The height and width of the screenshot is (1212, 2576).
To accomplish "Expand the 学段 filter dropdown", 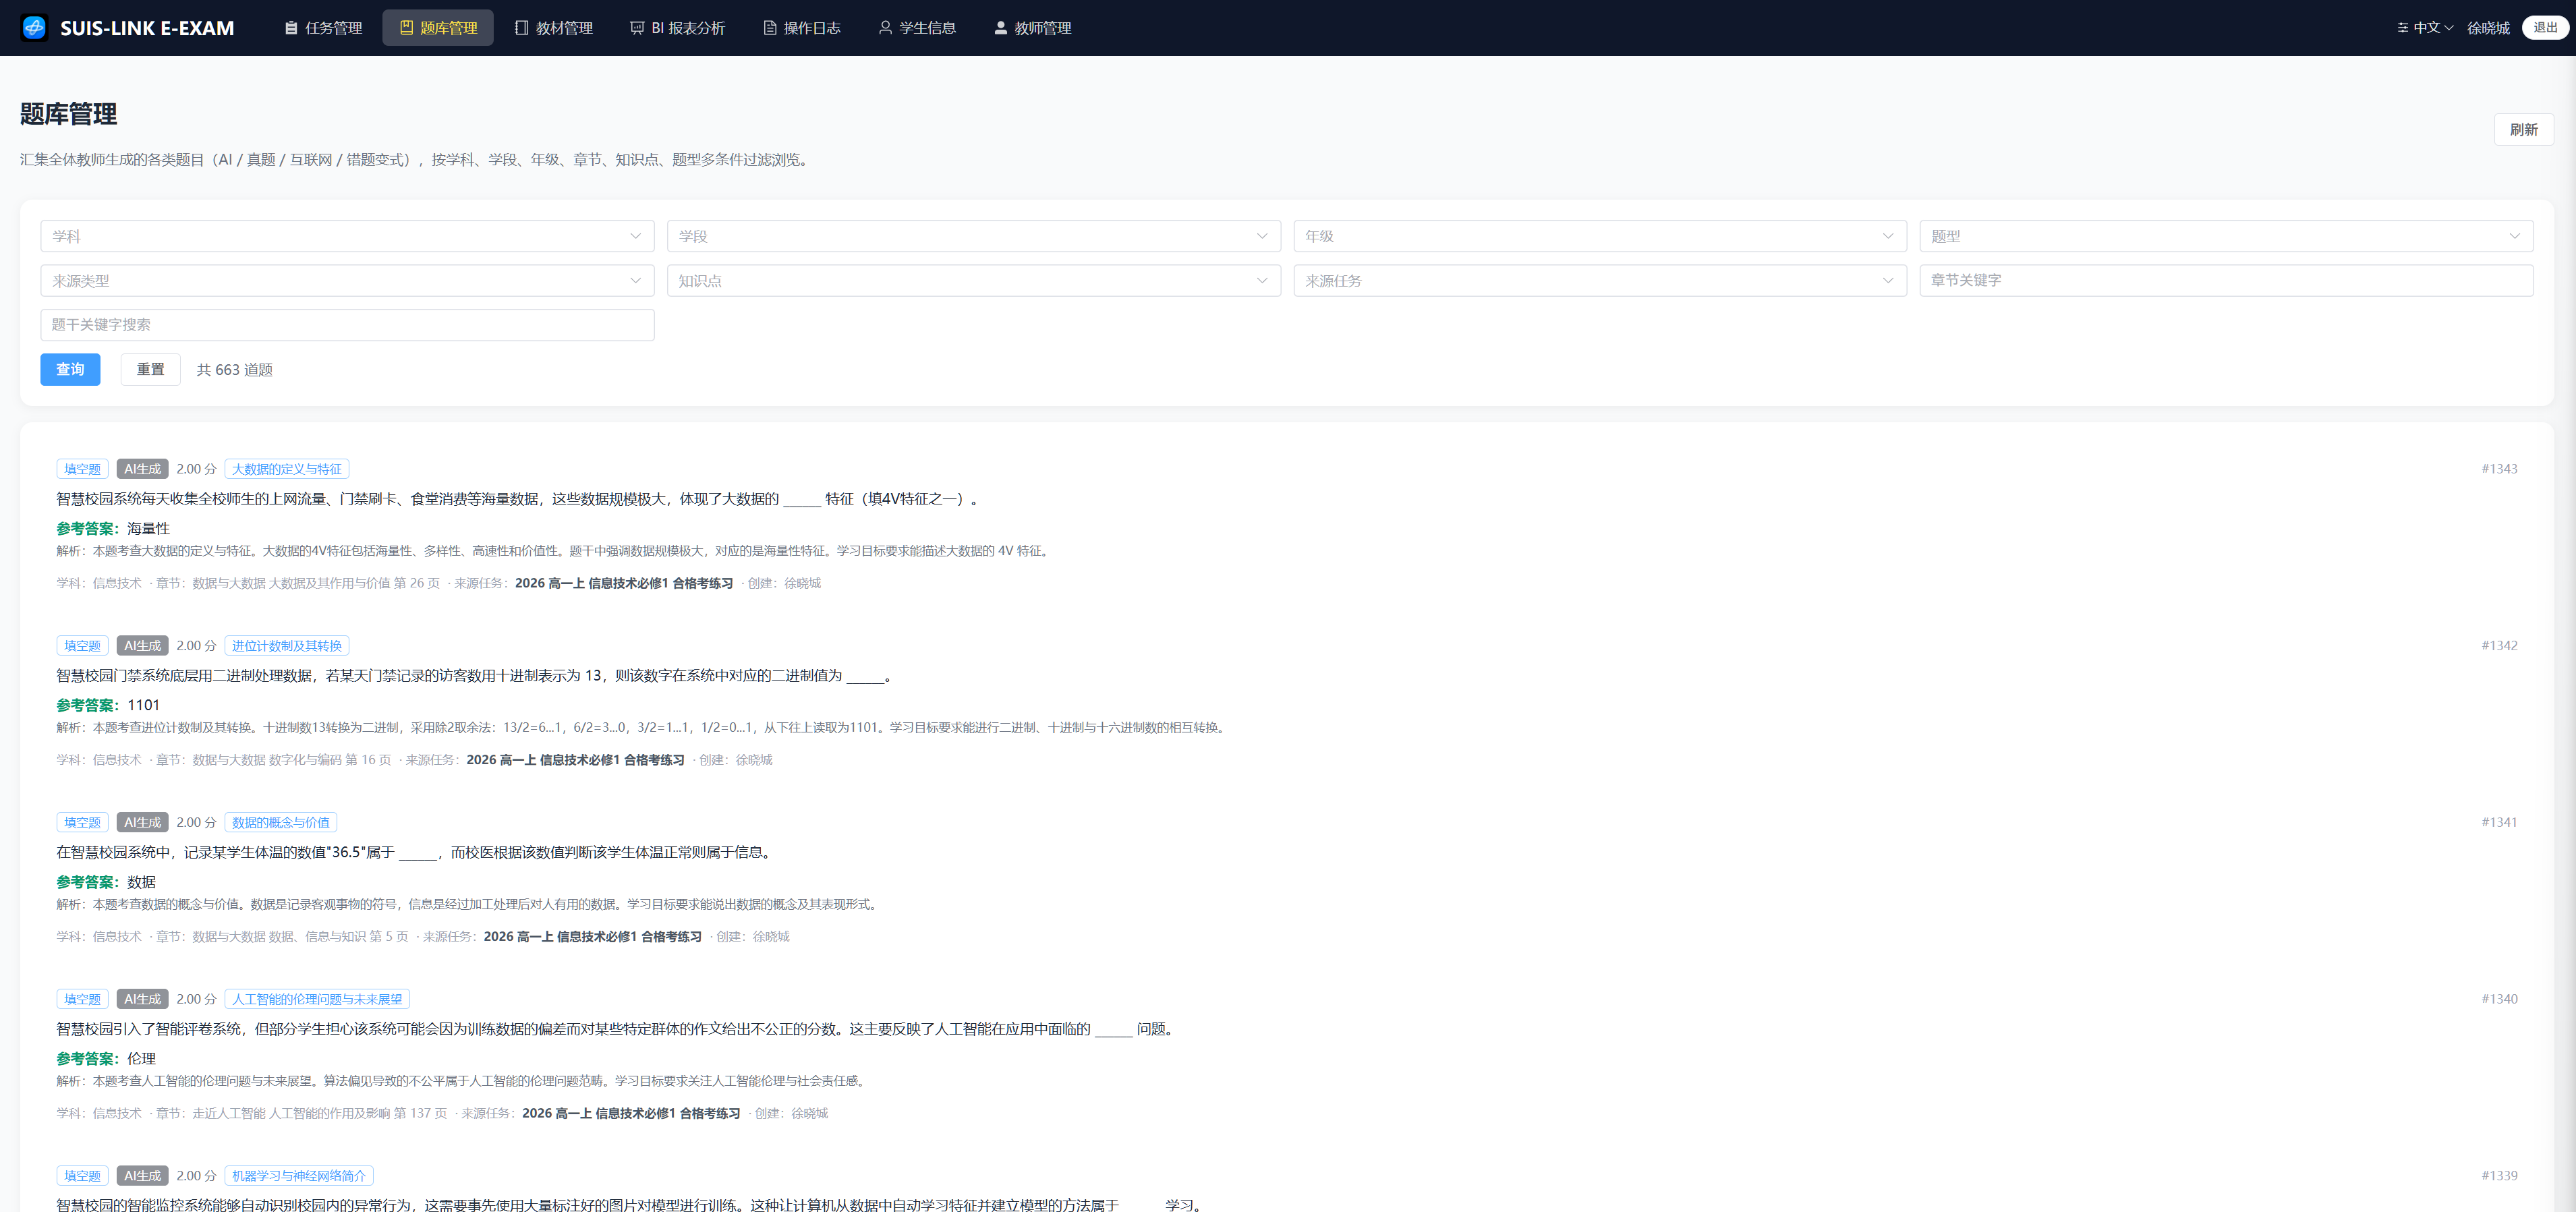I will [x=973, y=236].
